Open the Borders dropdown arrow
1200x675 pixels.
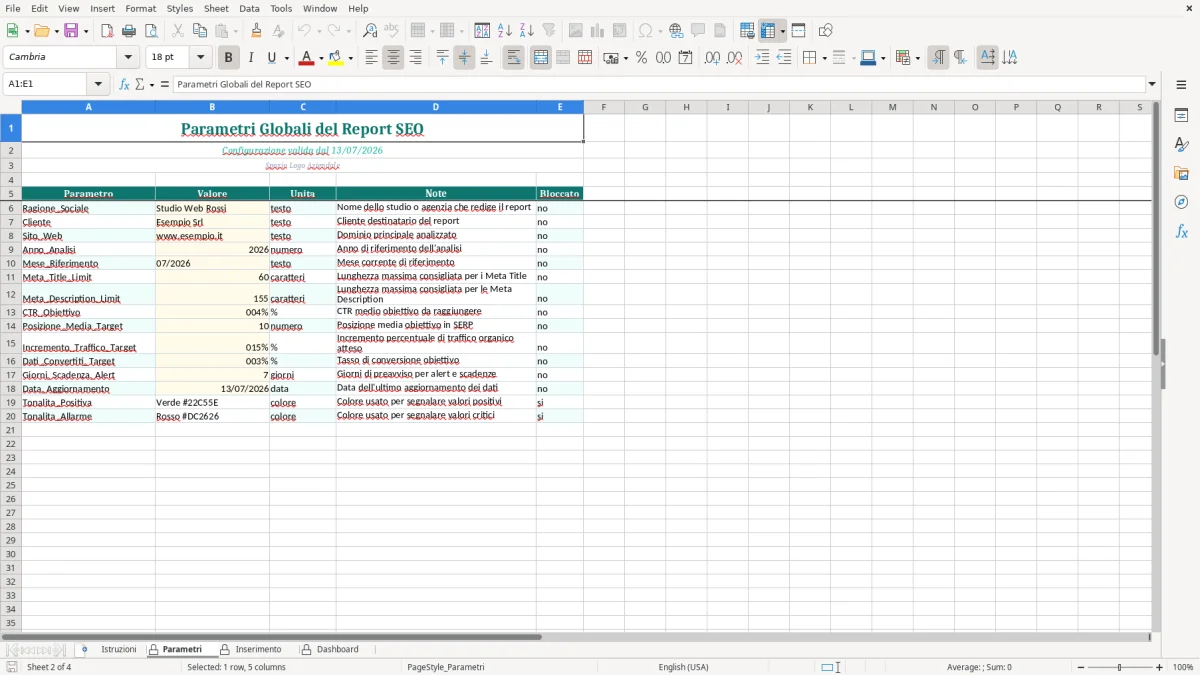tap(824, 58)
